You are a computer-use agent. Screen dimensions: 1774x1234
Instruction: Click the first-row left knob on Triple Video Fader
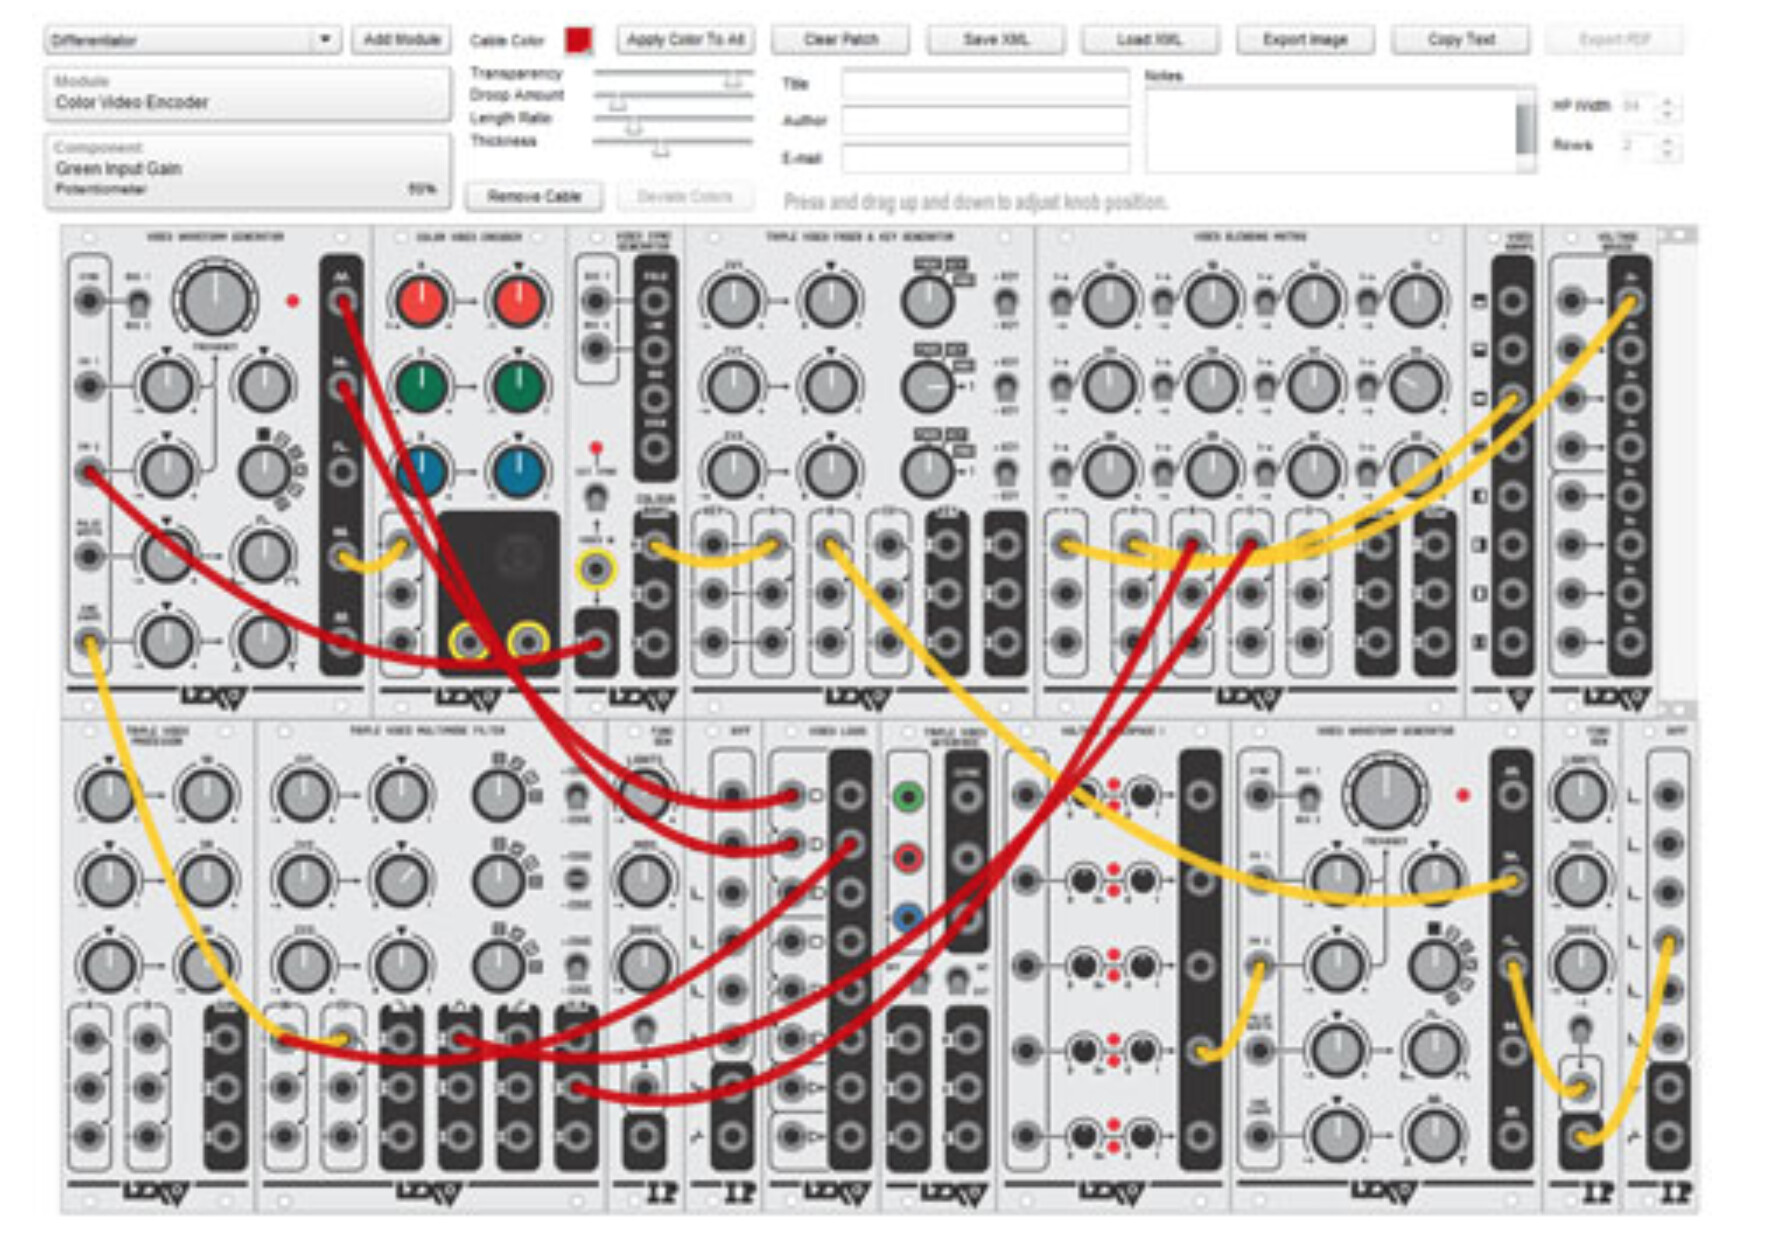[733, 300]
